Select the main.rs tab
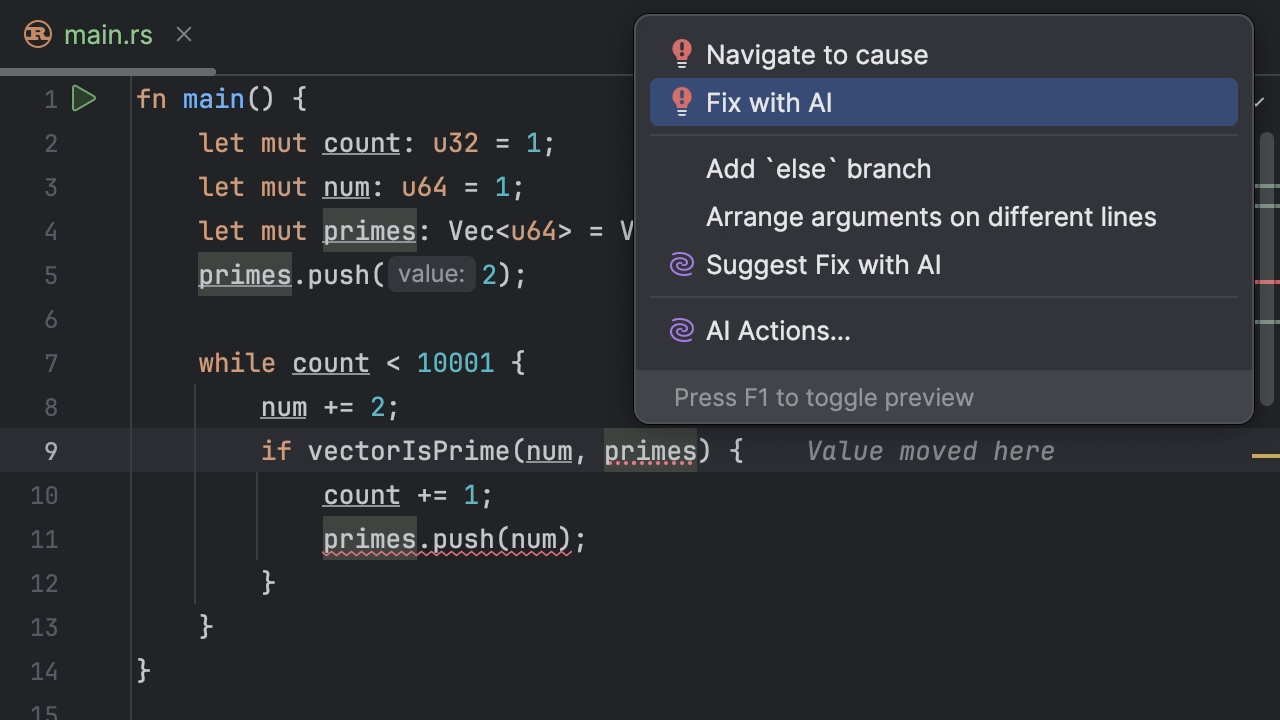 tap(108, 35)
